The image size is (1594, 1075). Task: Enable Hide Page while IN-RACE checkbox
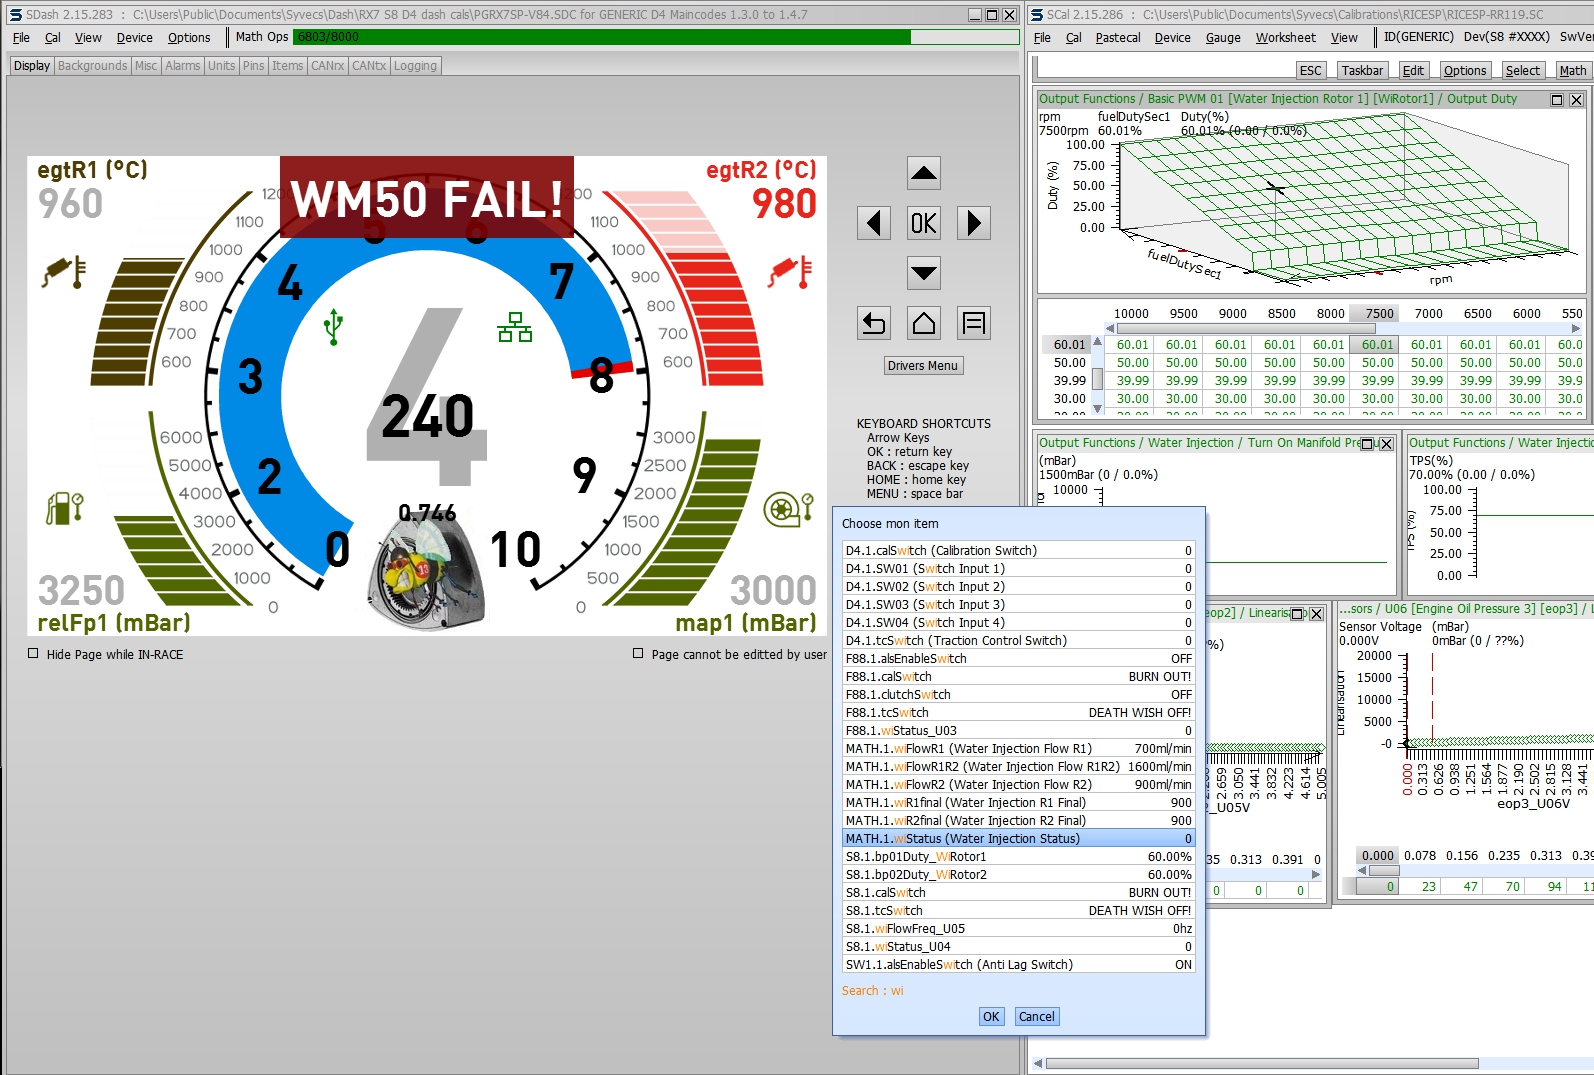33,654
